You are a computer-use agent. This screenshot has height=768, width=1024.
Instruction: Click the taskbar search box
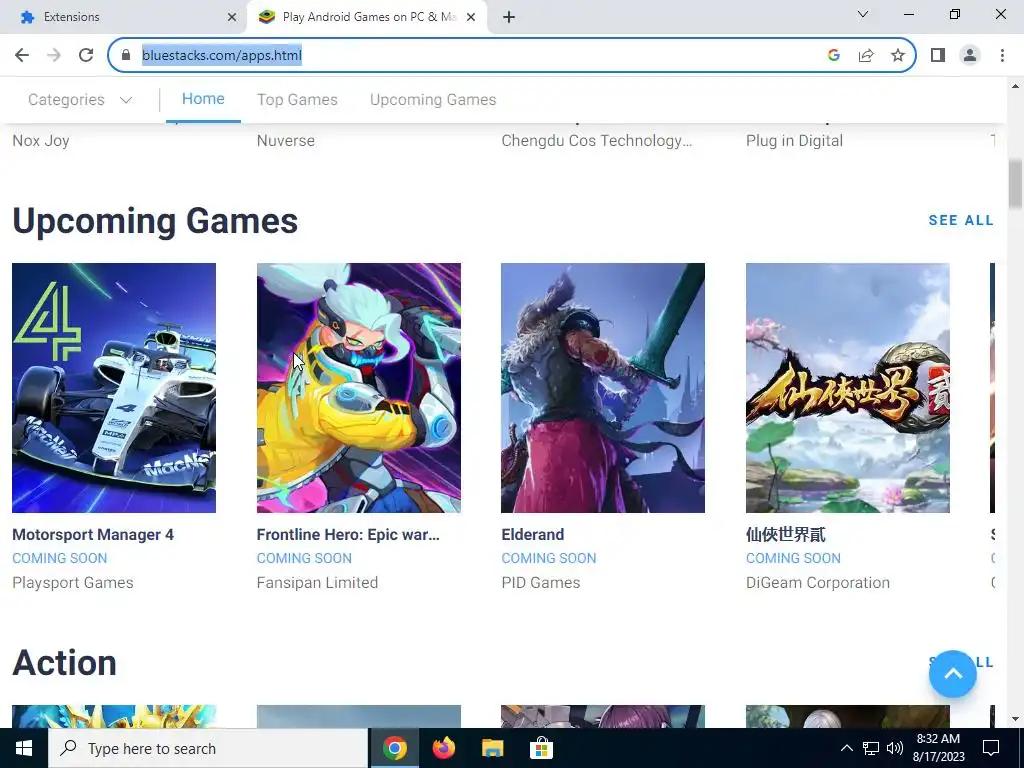[x=208, y=748]
